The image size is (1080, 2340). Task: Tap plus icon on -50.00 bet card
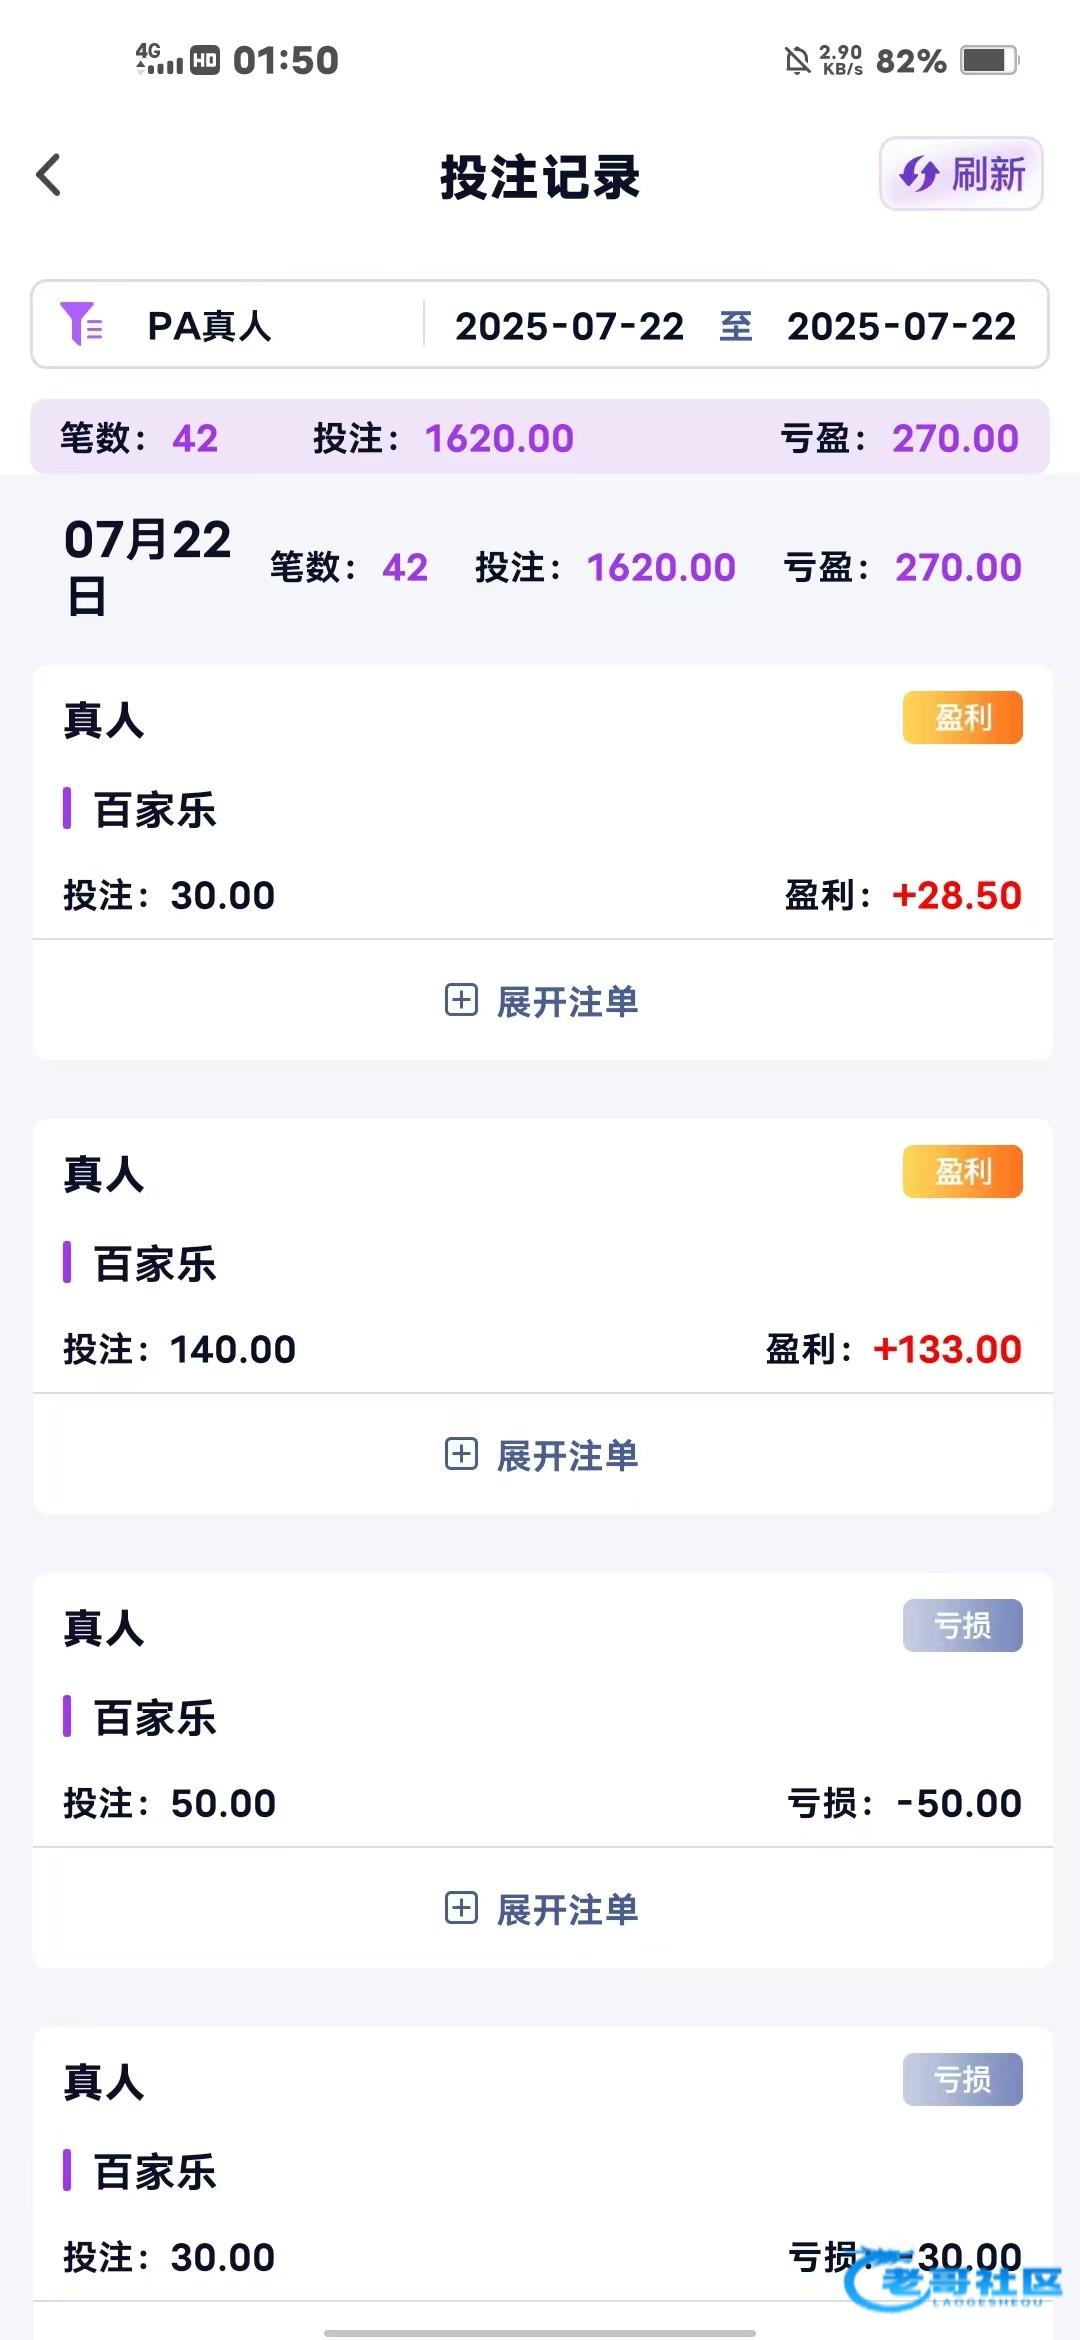(461, 1908)
